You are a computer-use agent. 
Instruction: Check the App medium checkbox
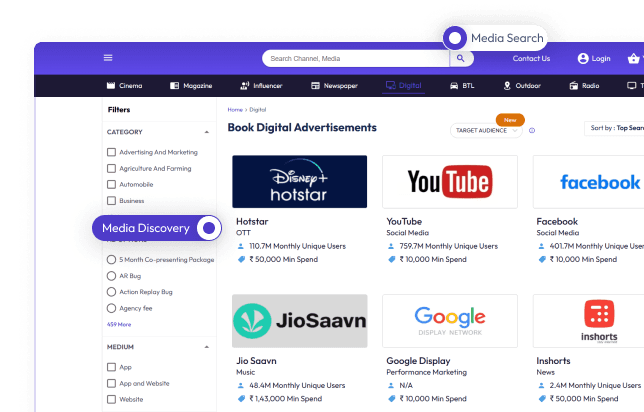pyautogui.click(x=111, y=367)
